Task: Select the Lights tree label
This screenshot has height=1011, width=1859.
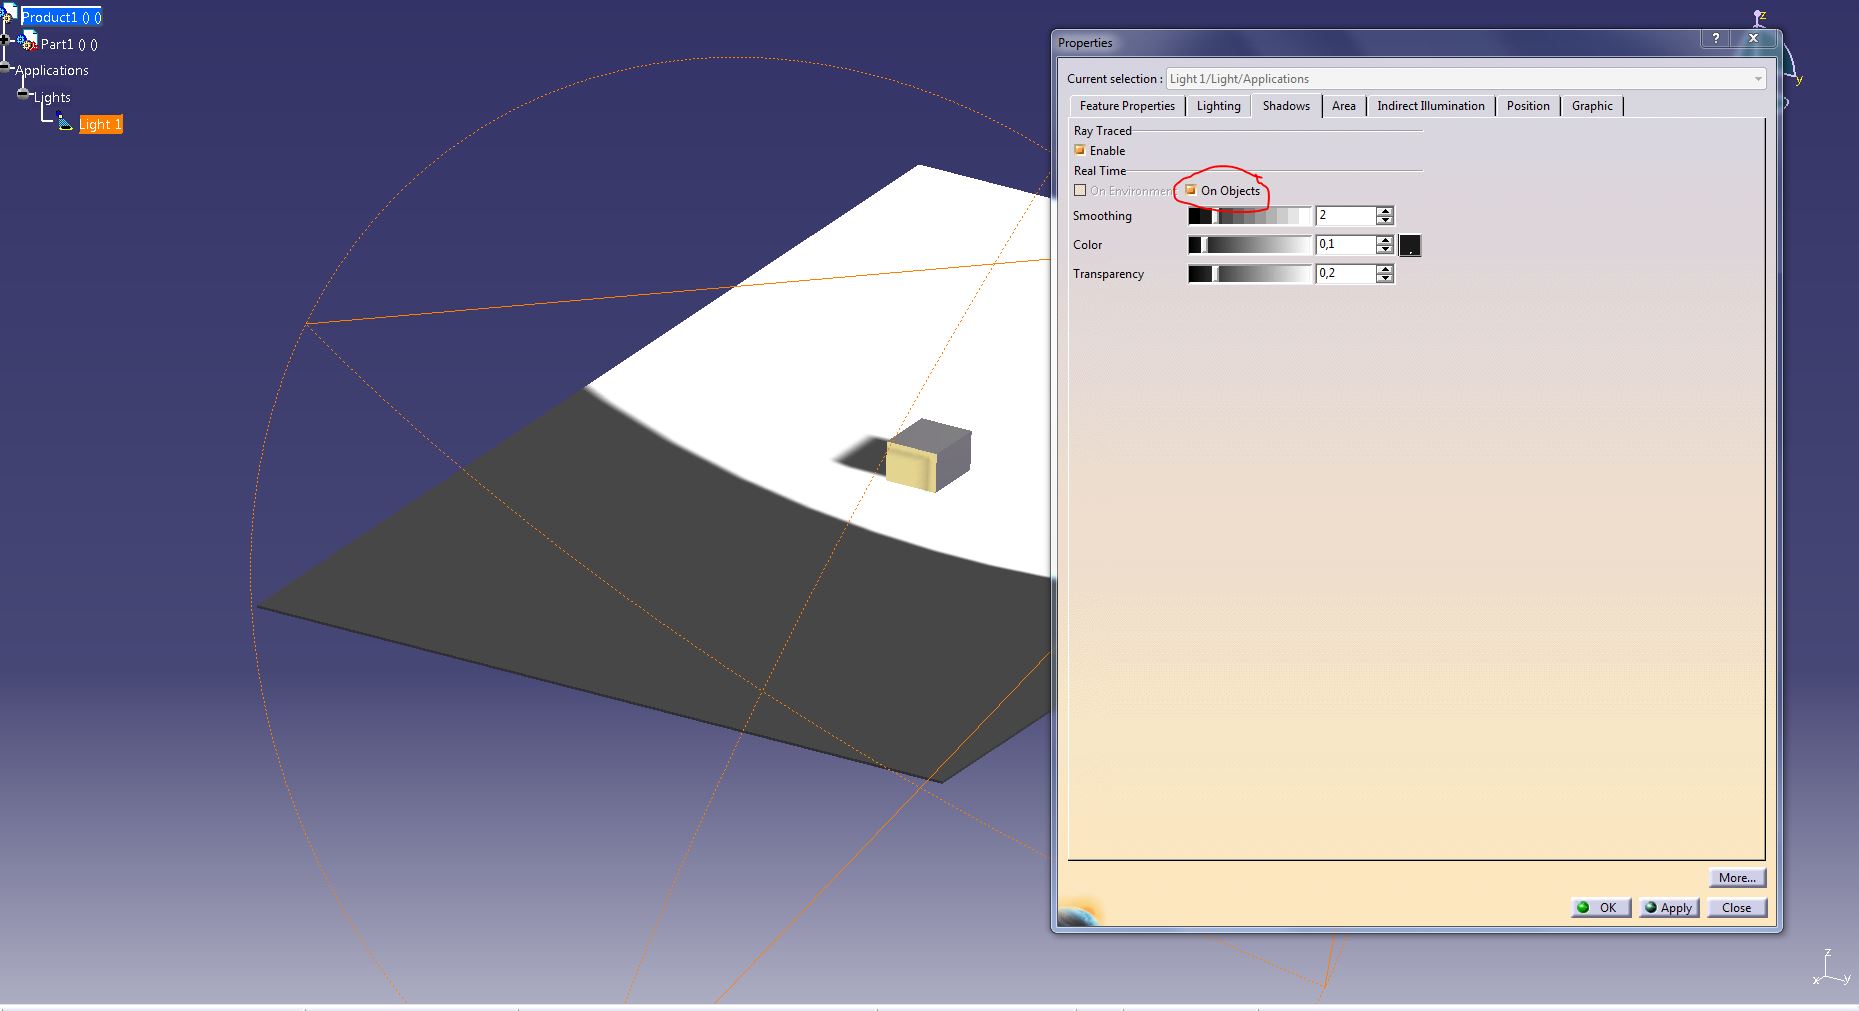Action: point(52,97)
